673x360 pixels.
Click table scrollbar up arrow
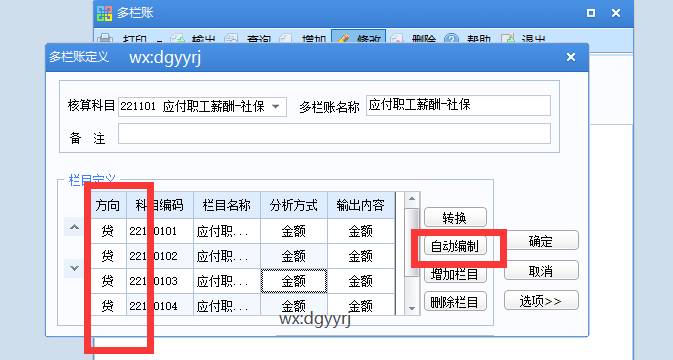[412, 199]
